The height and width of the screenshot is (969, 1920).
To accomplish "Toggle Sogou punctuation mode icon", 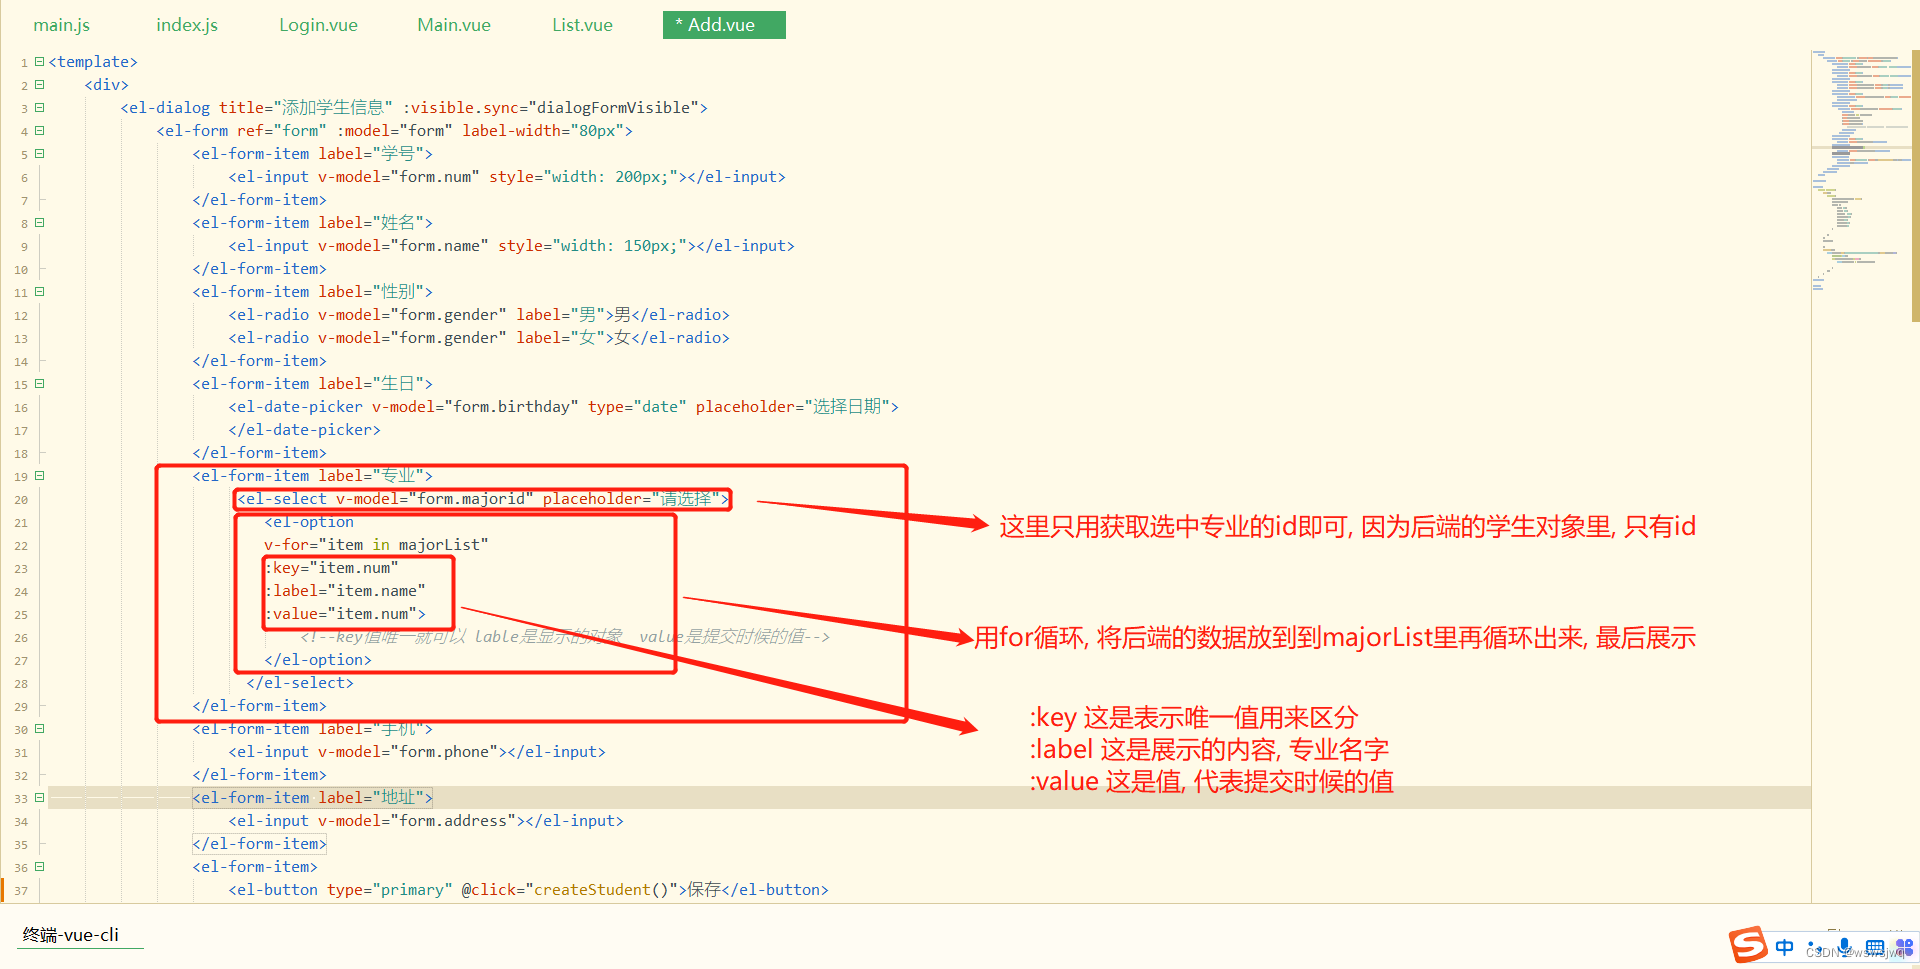I will coord(1814,947).
